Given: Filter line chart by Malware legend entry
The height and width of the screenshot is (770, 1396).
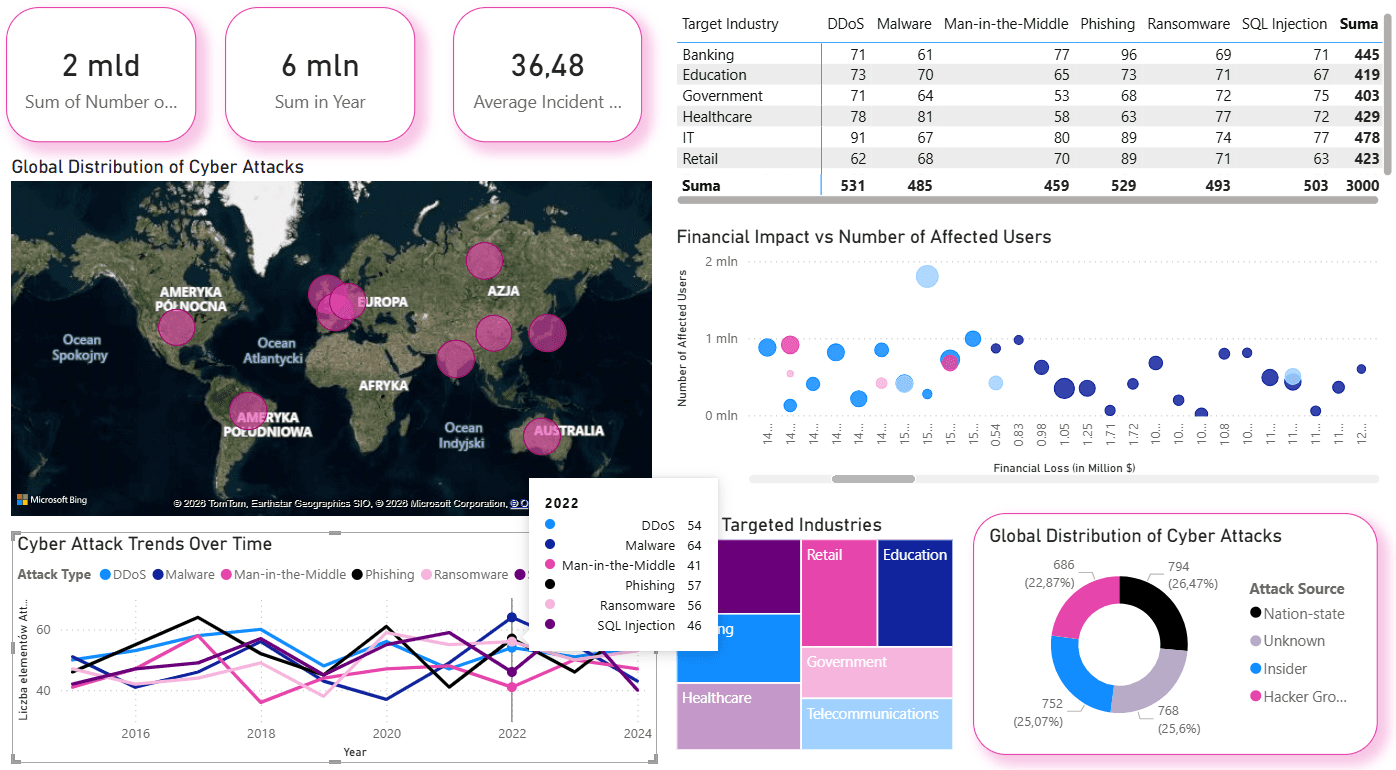Looking at the screenshot, I should [183, 574].
